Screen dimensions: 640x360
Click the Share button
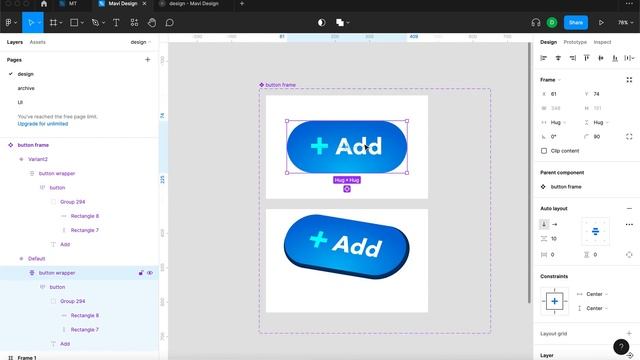pyautogui.click(x=576, y=22)
